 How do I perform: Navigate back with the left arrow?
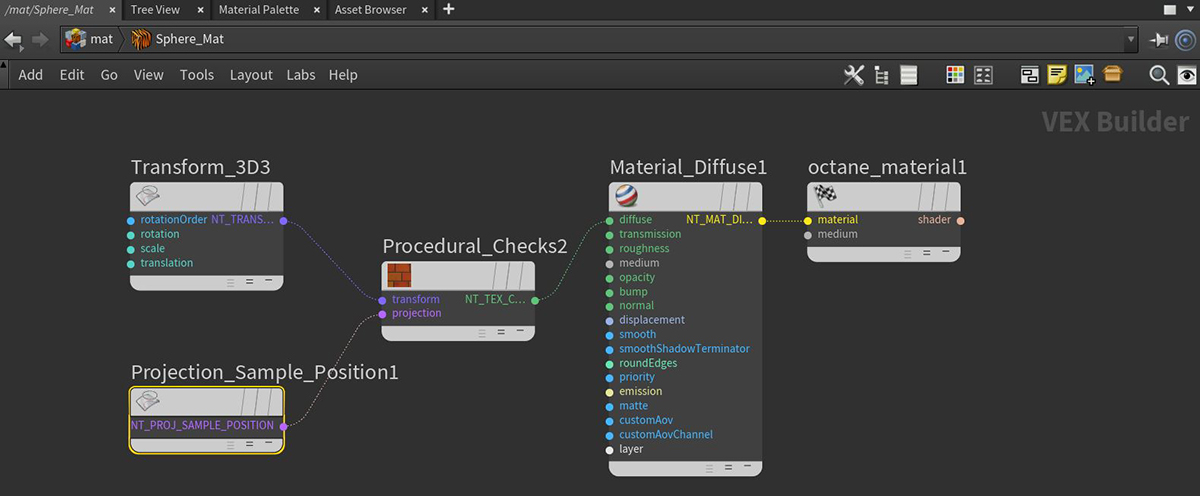[14, 40]
